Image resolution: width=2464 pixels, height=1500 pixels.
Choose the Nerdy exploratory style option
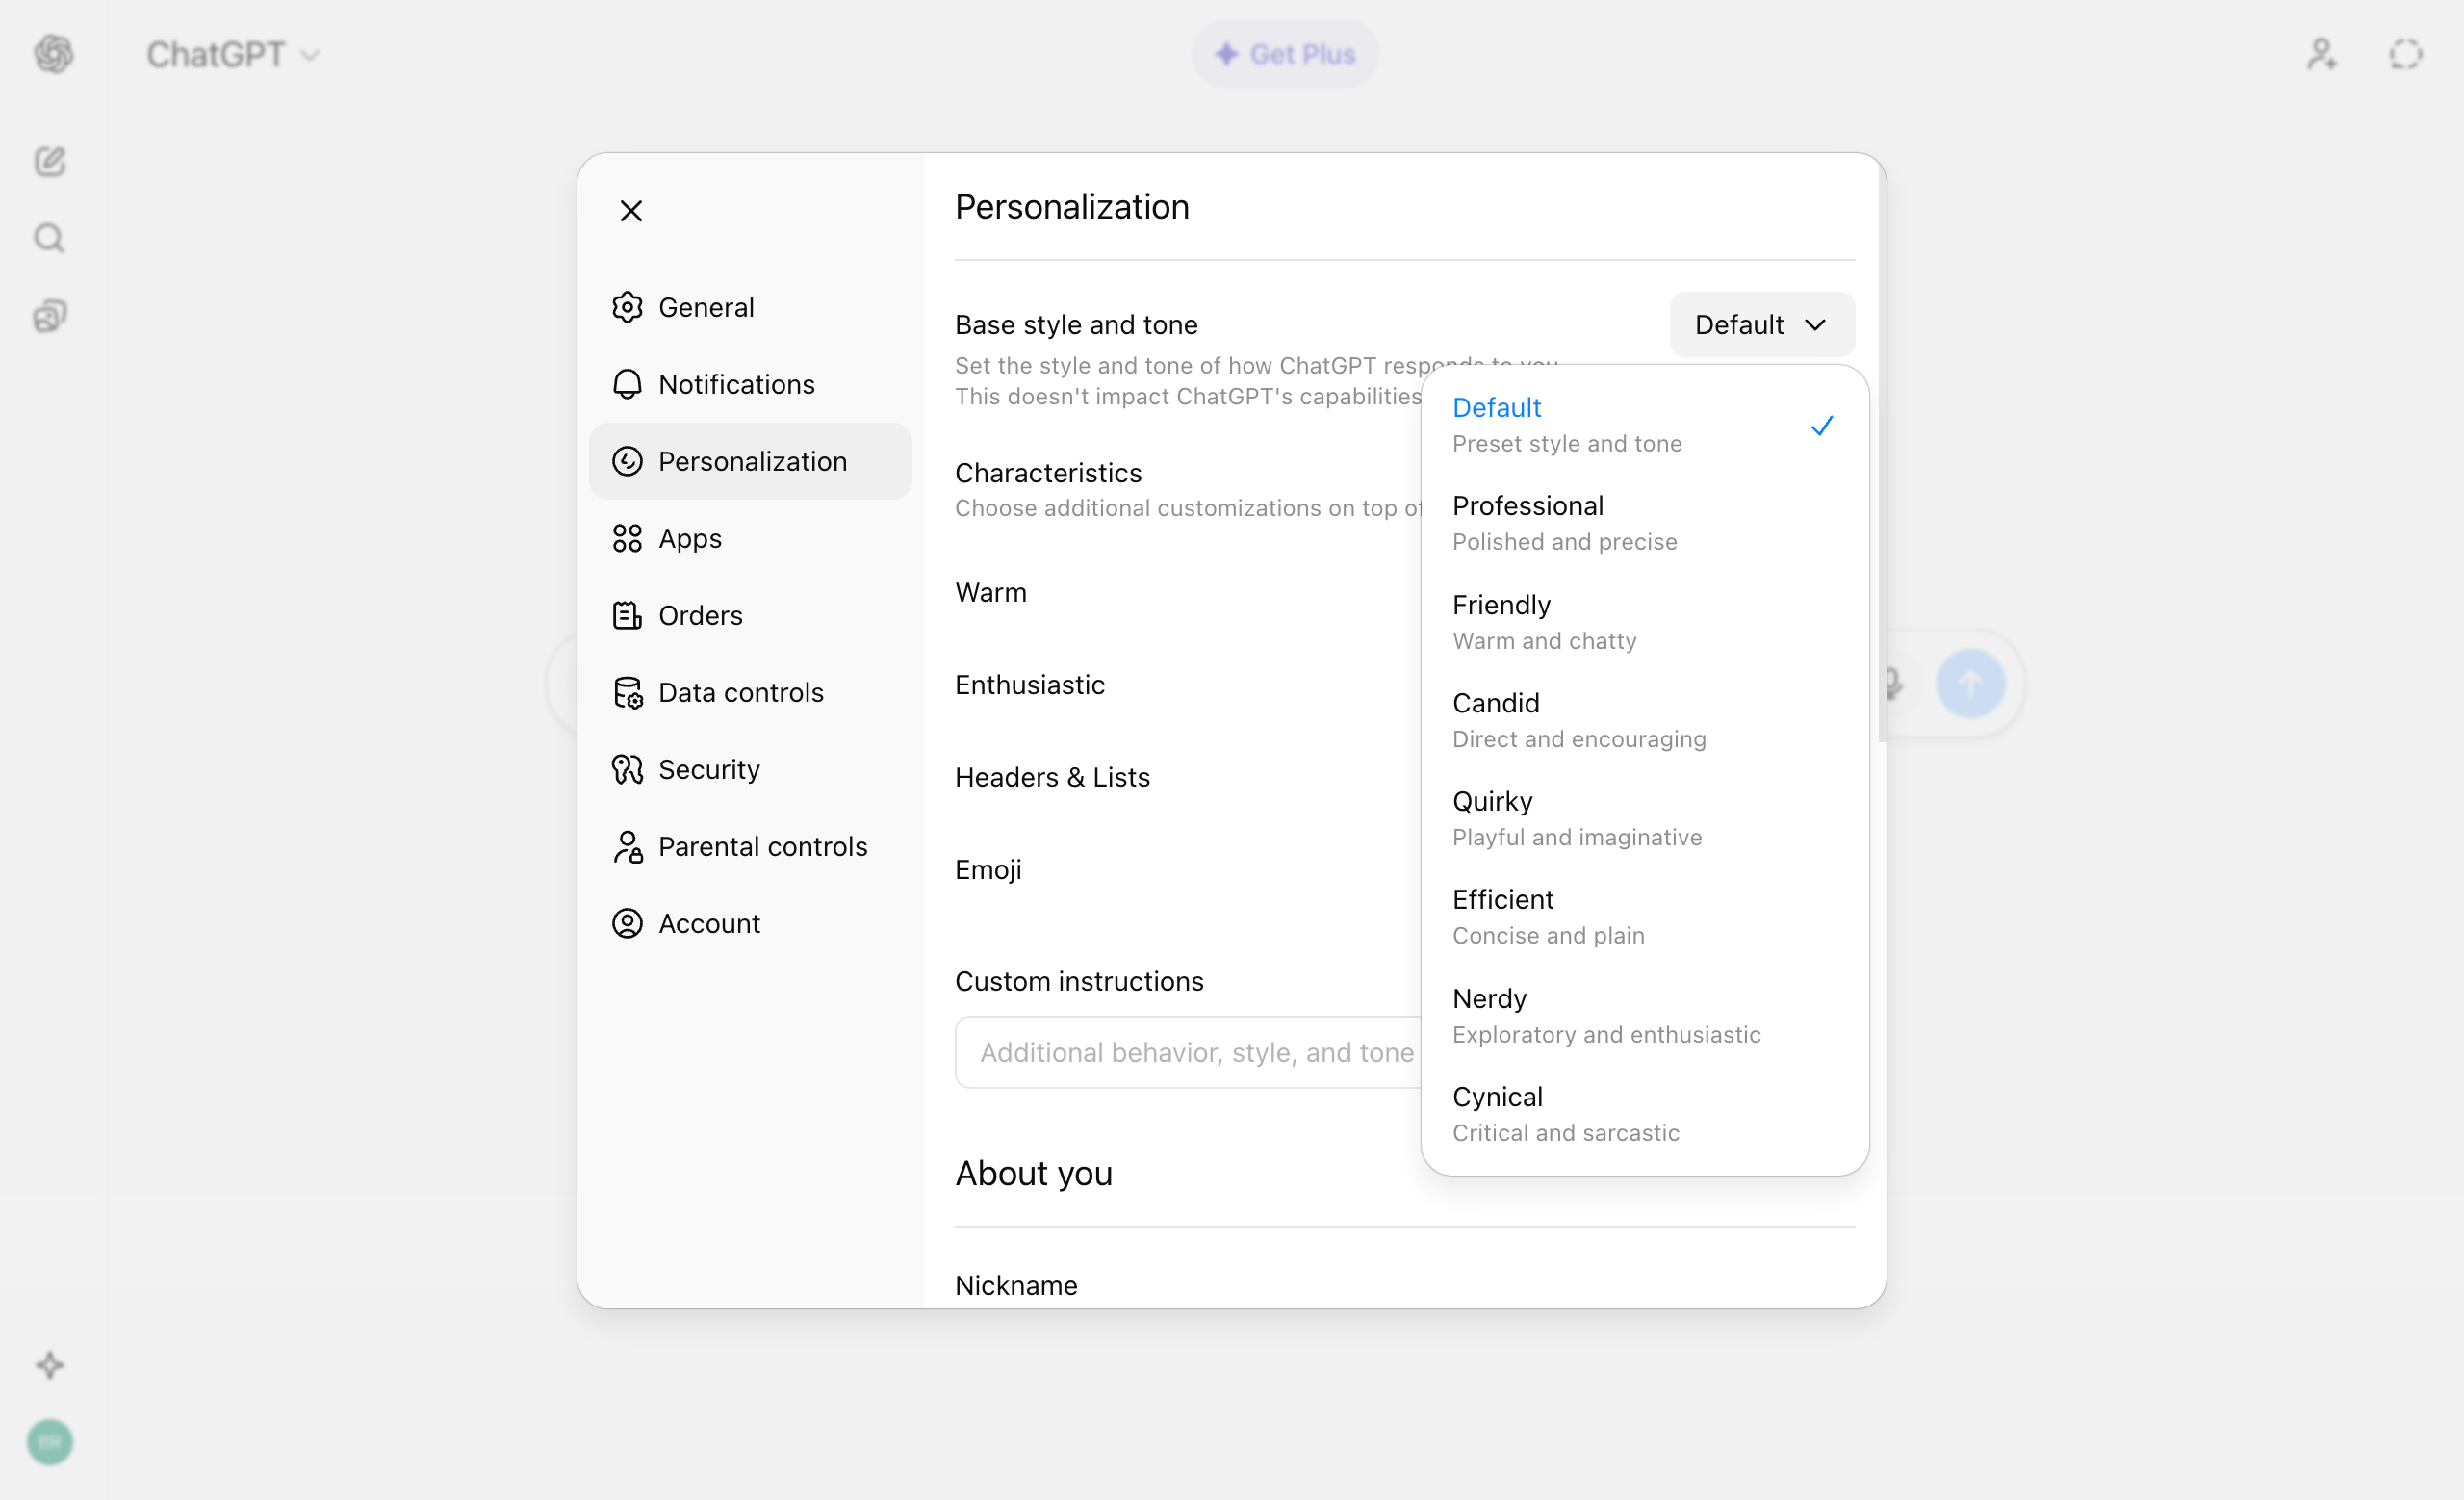(1644, 1016)
